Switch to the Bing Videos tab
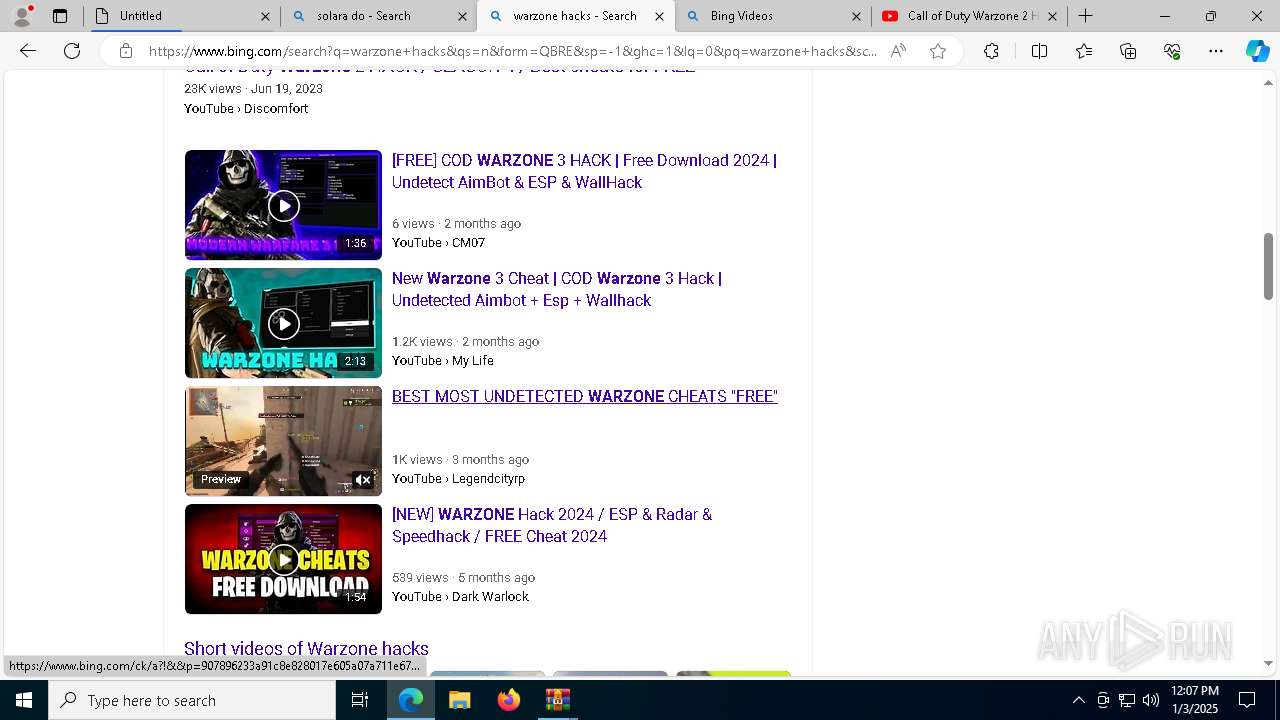1280x720 pixels. (x=772, y=16)
